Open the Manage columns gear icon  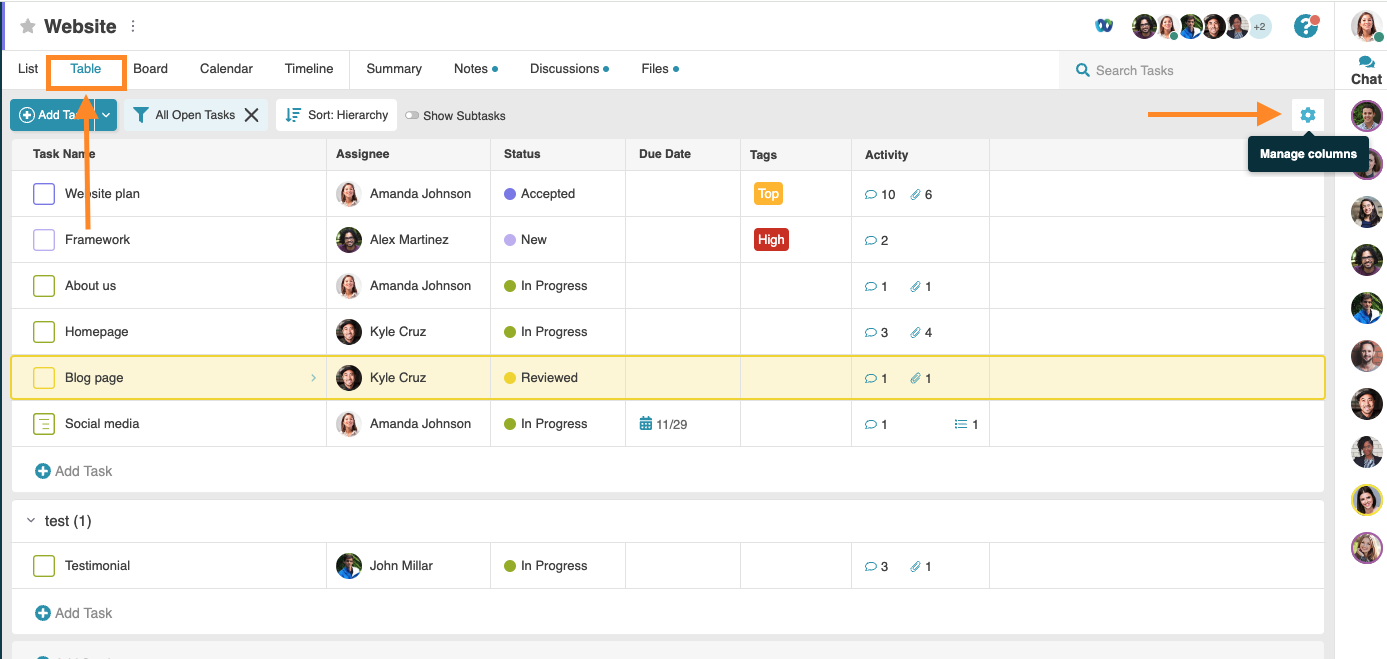coord(1308,114)
